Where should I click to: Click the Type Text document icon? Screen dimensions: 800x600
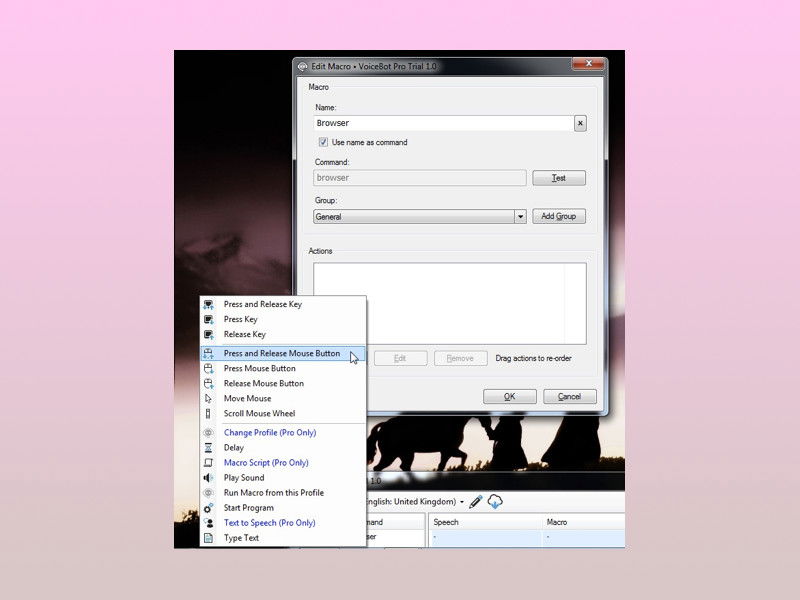point(208,538)
